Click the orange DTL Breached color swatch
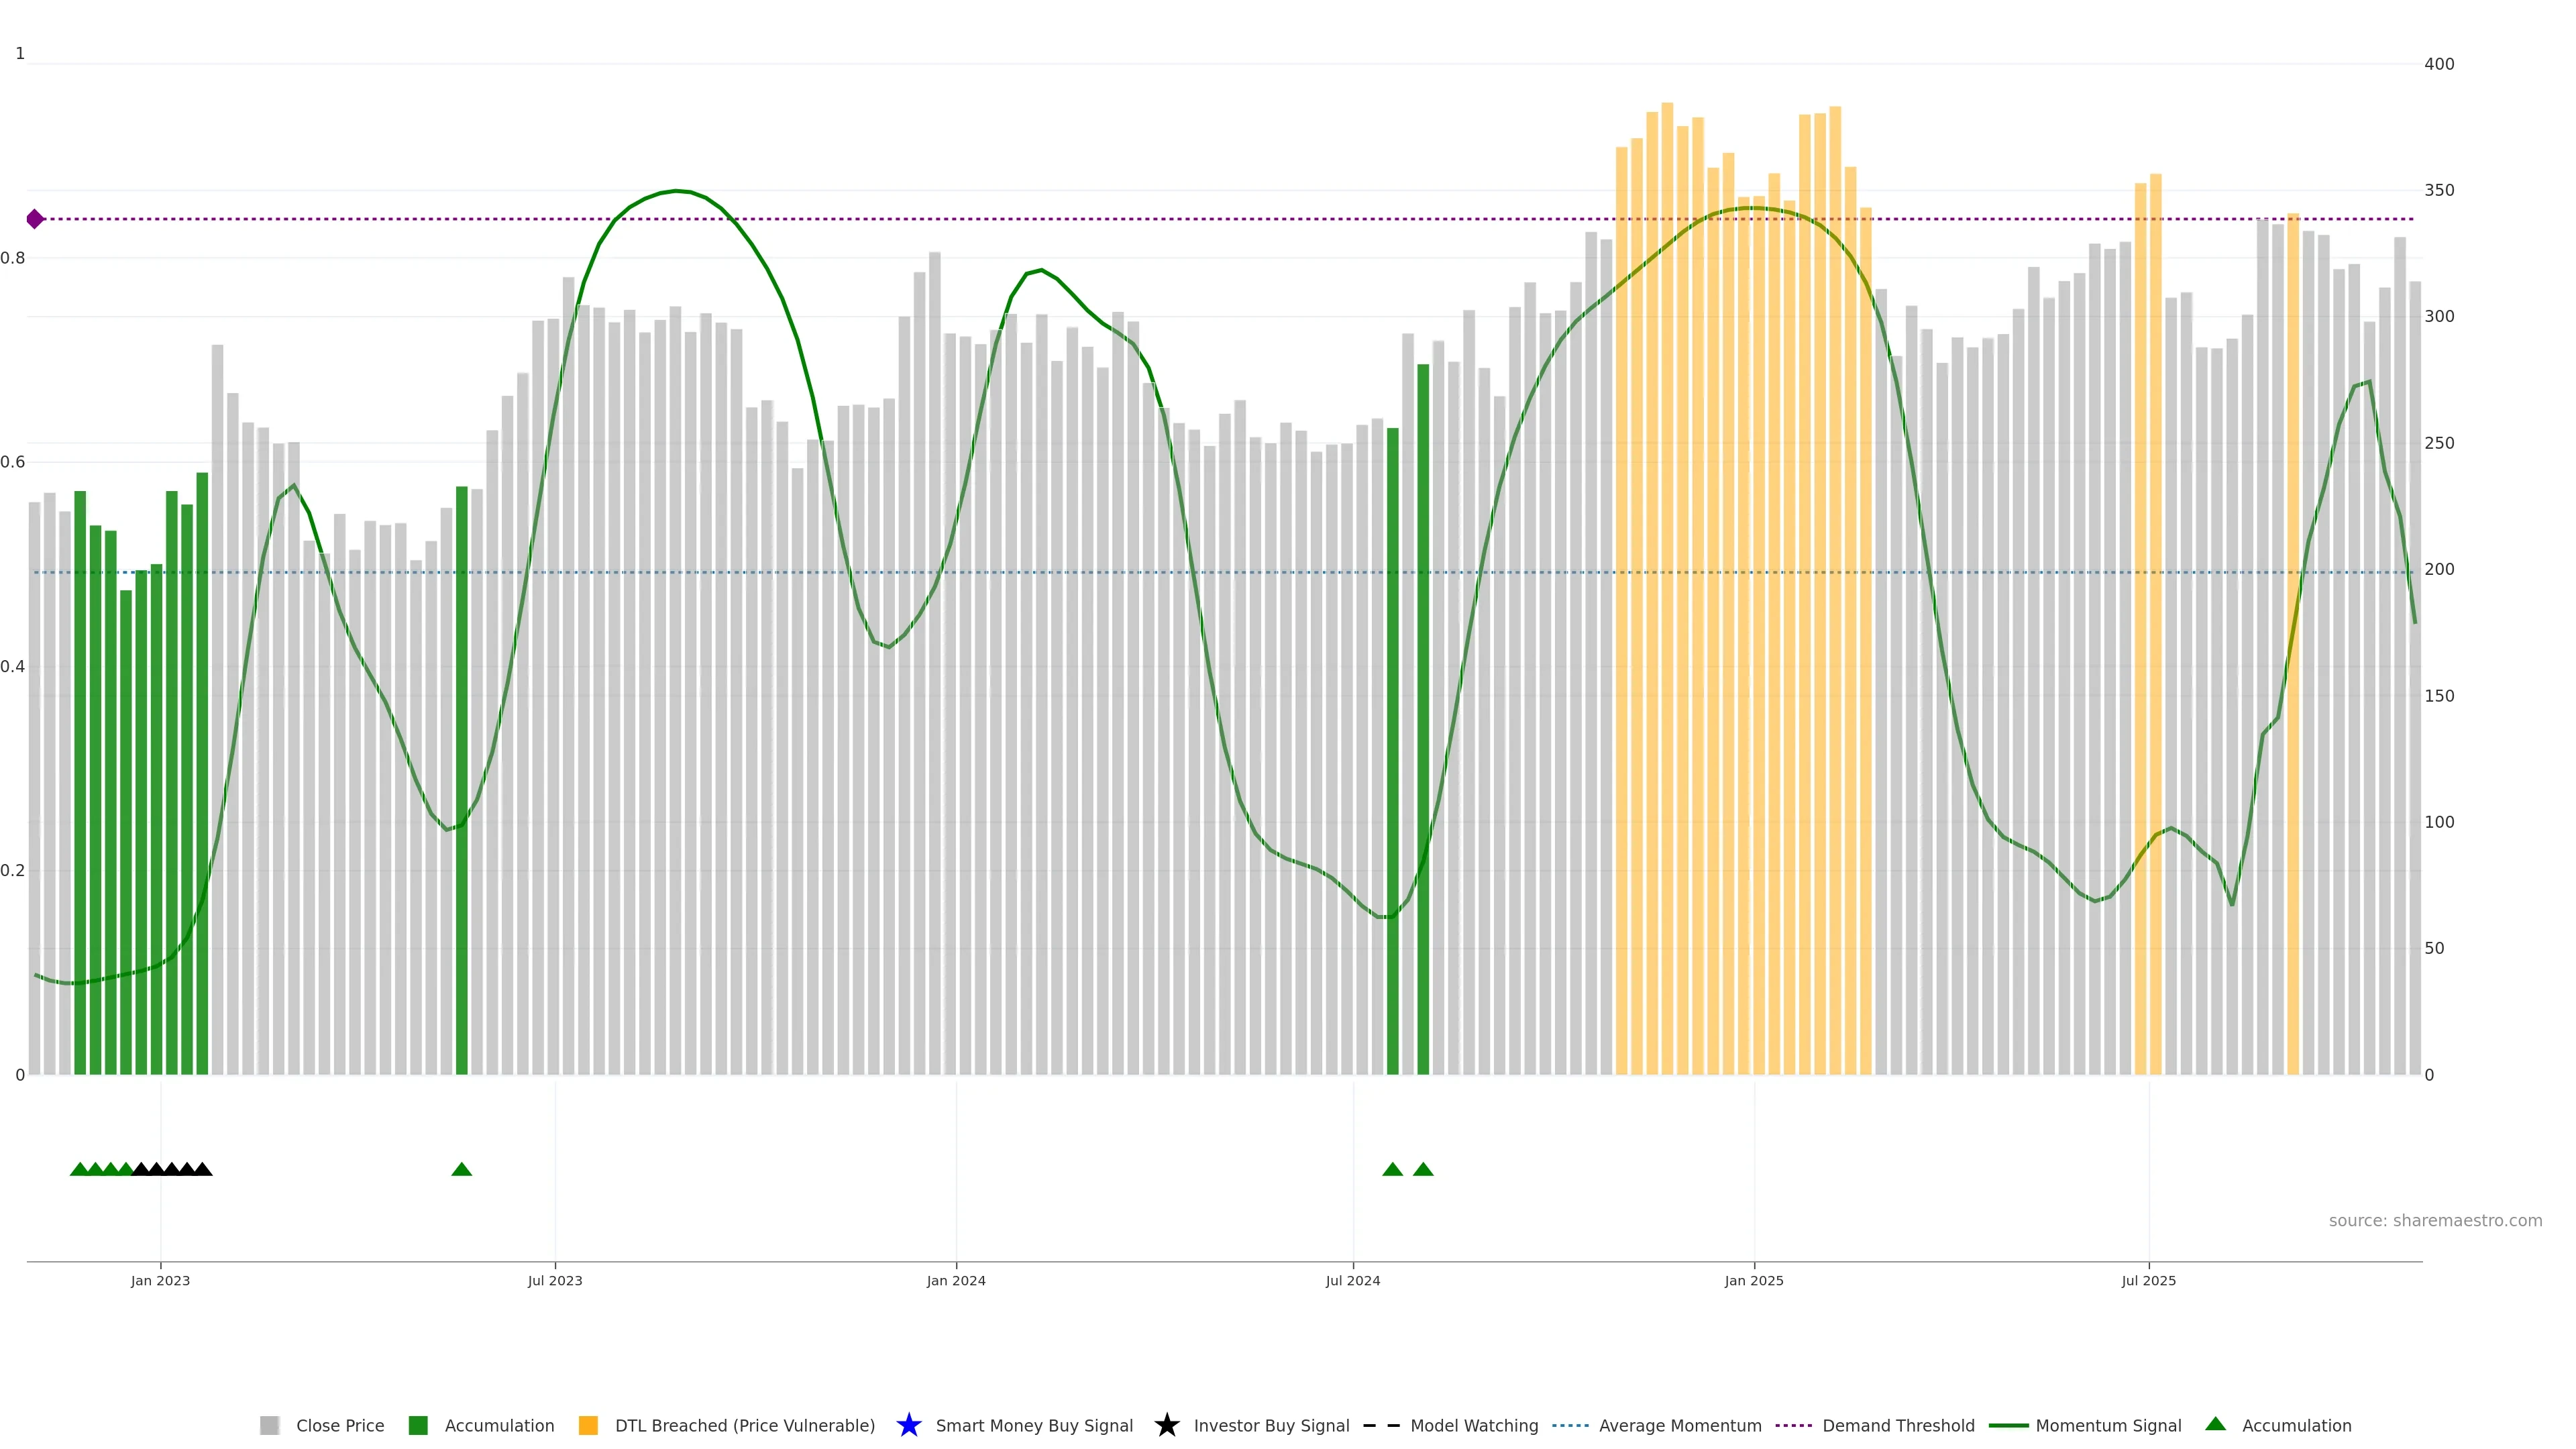The image size is (2576, 1449). point(588,1426)
